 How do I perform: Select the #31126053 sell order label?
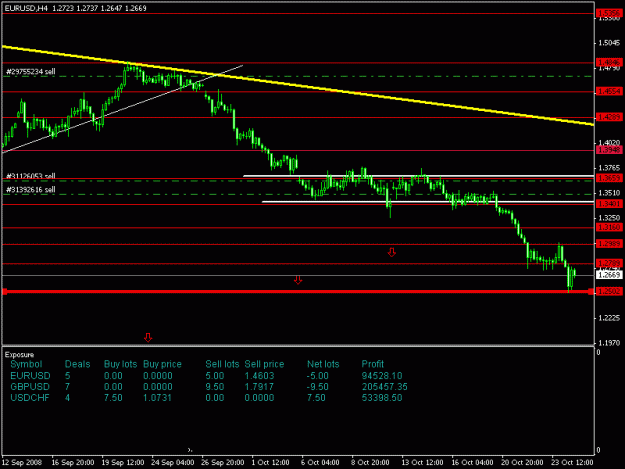[x=31, y=176]
